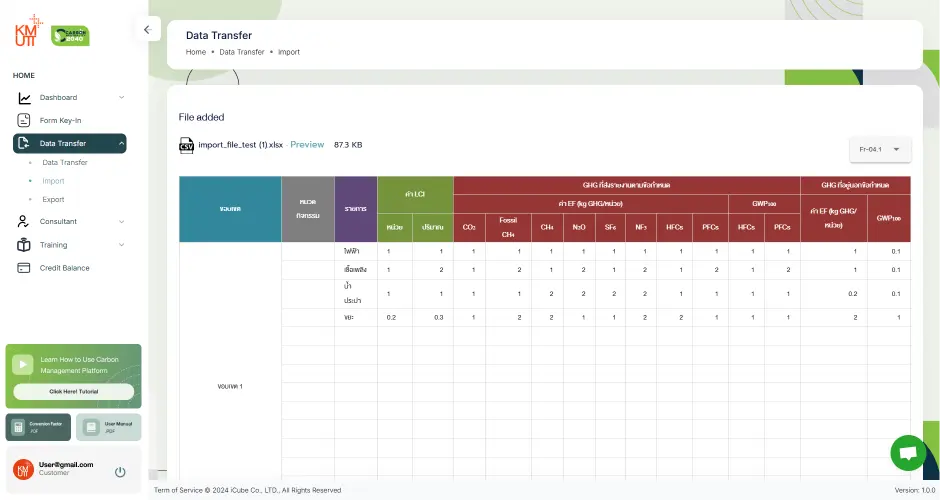This screenshot has width=940, height=500.
Task: Open the green chat bubble icon
Action: pyautogui.click(x=908, y=453)
